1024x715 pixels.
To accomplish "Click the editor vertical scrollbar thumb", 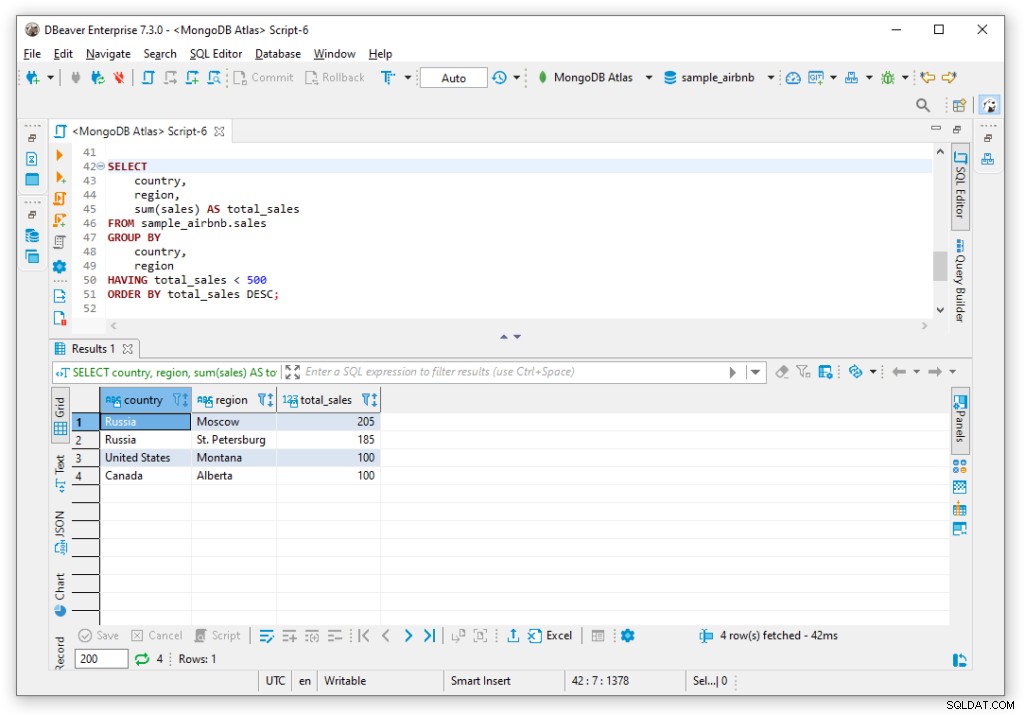I will pos(940,266).
